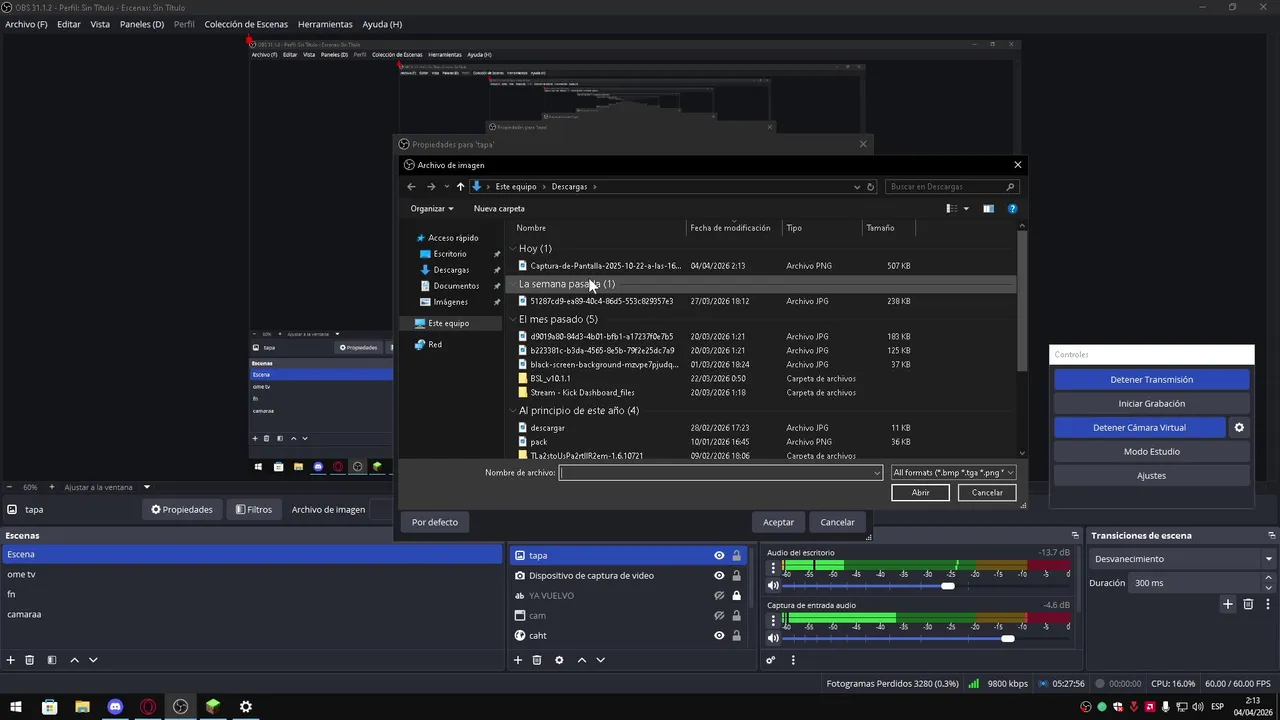Screen dimensions: 1280x720
Task: Open view options dropdown in file dialog
Action: [966, 209]
